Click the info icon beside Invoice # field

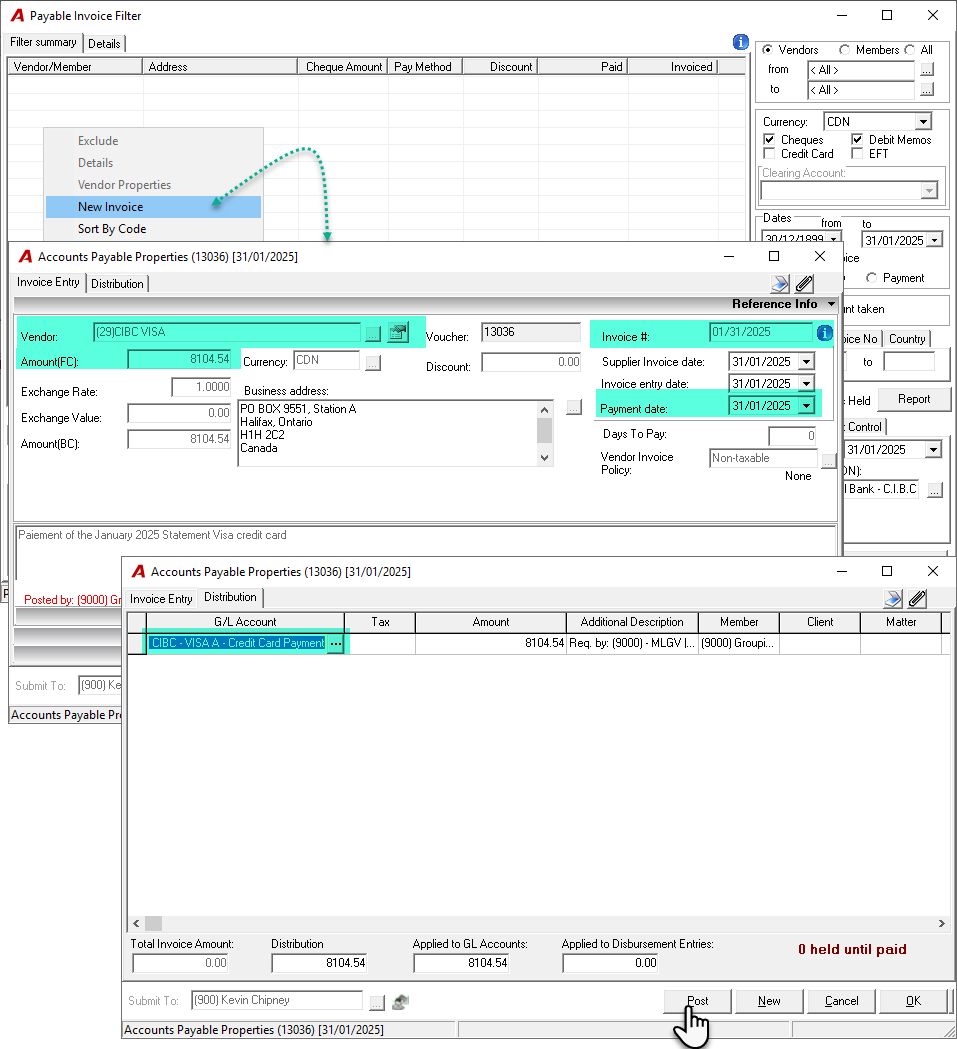tap(824, 332)
